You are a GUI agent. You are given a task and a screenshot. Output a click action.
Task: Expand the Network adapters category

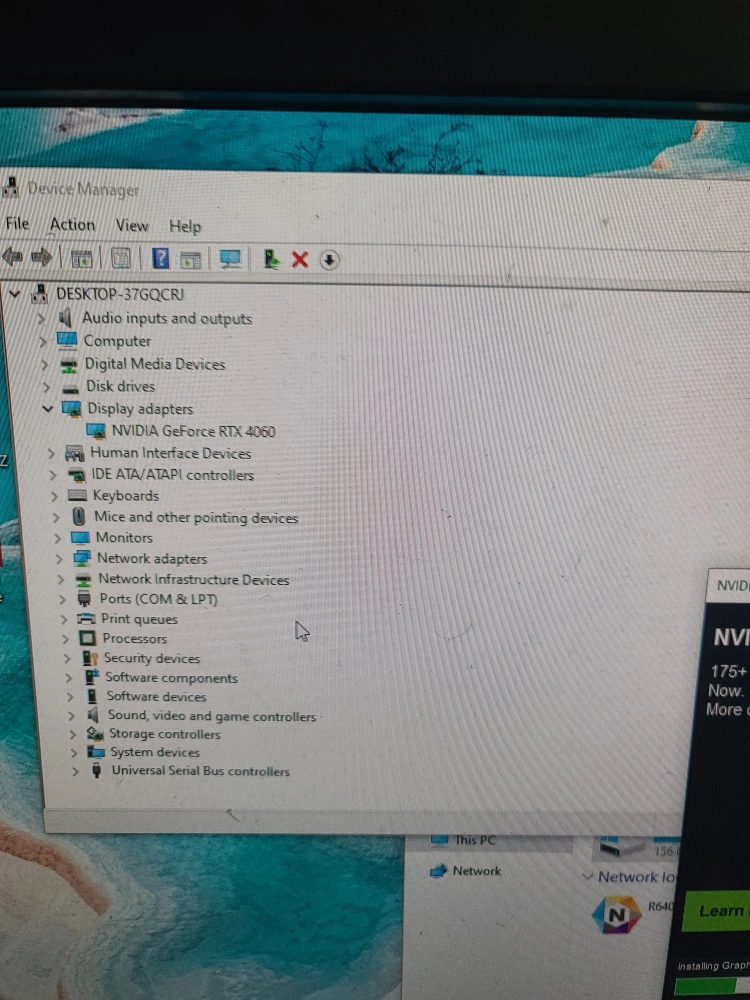pos(59,559)
